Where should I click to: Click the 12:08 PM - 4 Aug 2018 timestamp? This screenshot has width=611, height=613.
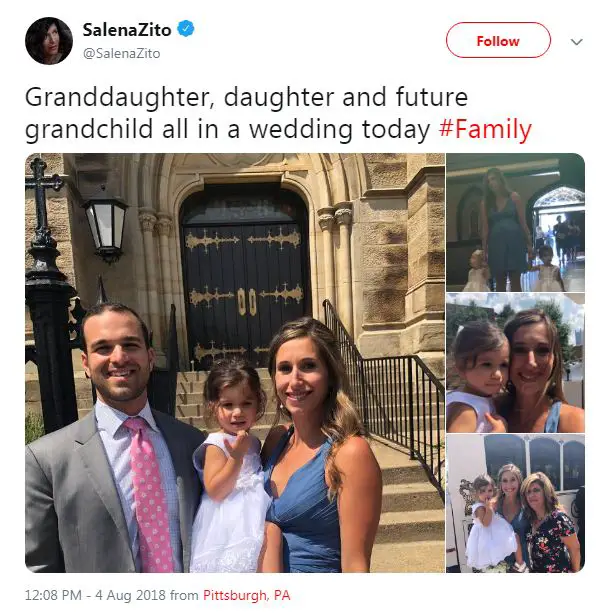tap(95, 595)
